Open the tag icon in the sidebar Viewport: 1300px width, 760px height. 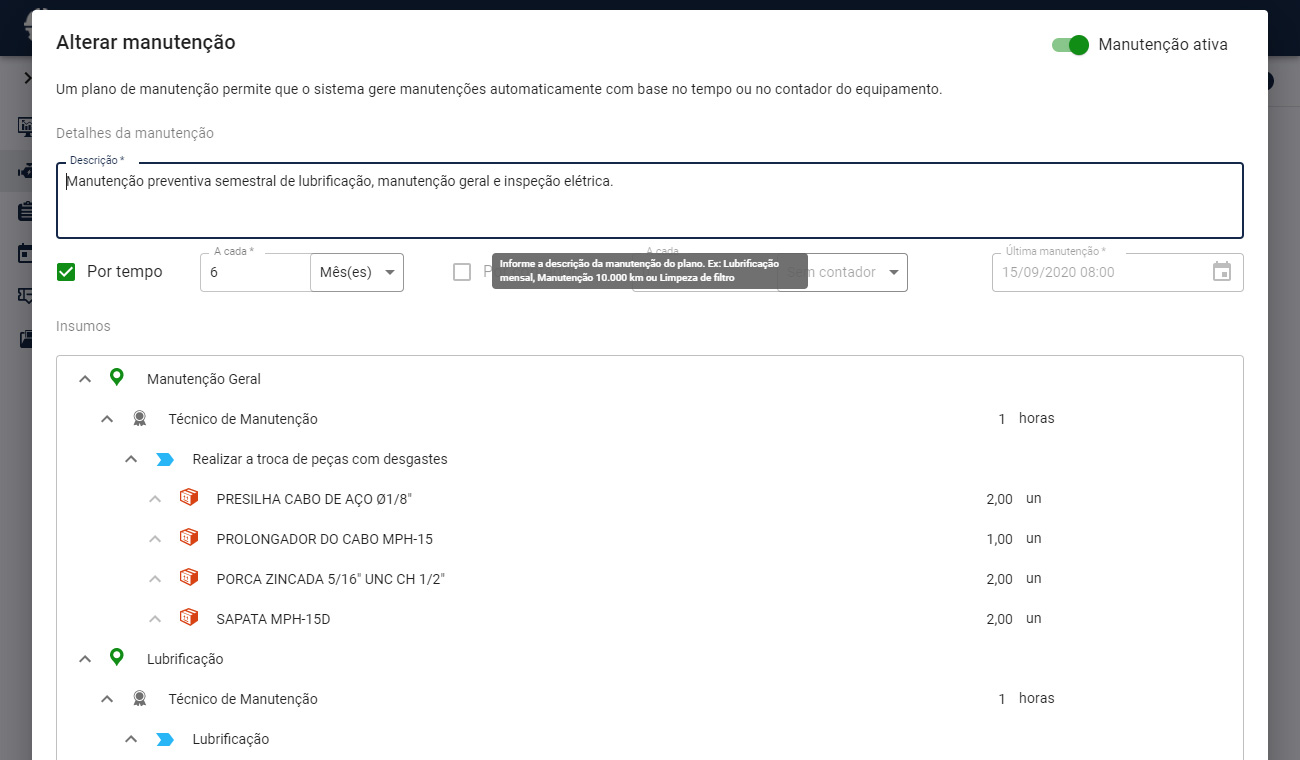click(25, 295)
